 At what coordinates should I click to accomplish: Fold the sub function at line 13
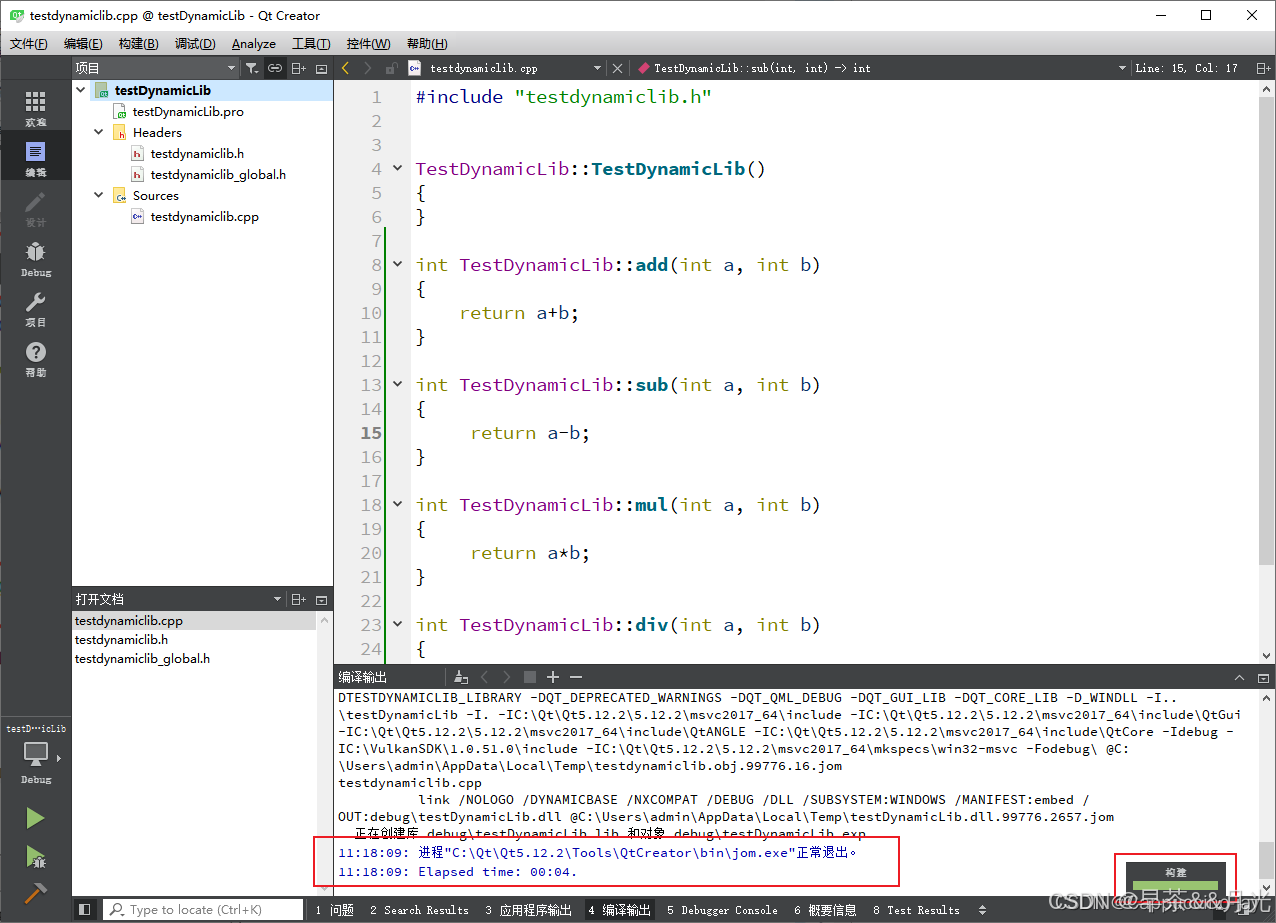pos(397,385)
